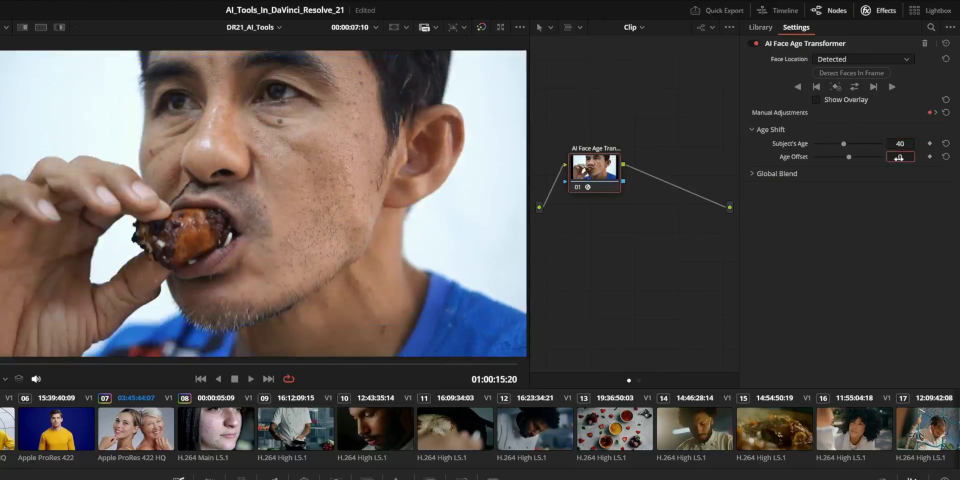
Task: Click the search icon in effects panel
Action: [931, 27]
